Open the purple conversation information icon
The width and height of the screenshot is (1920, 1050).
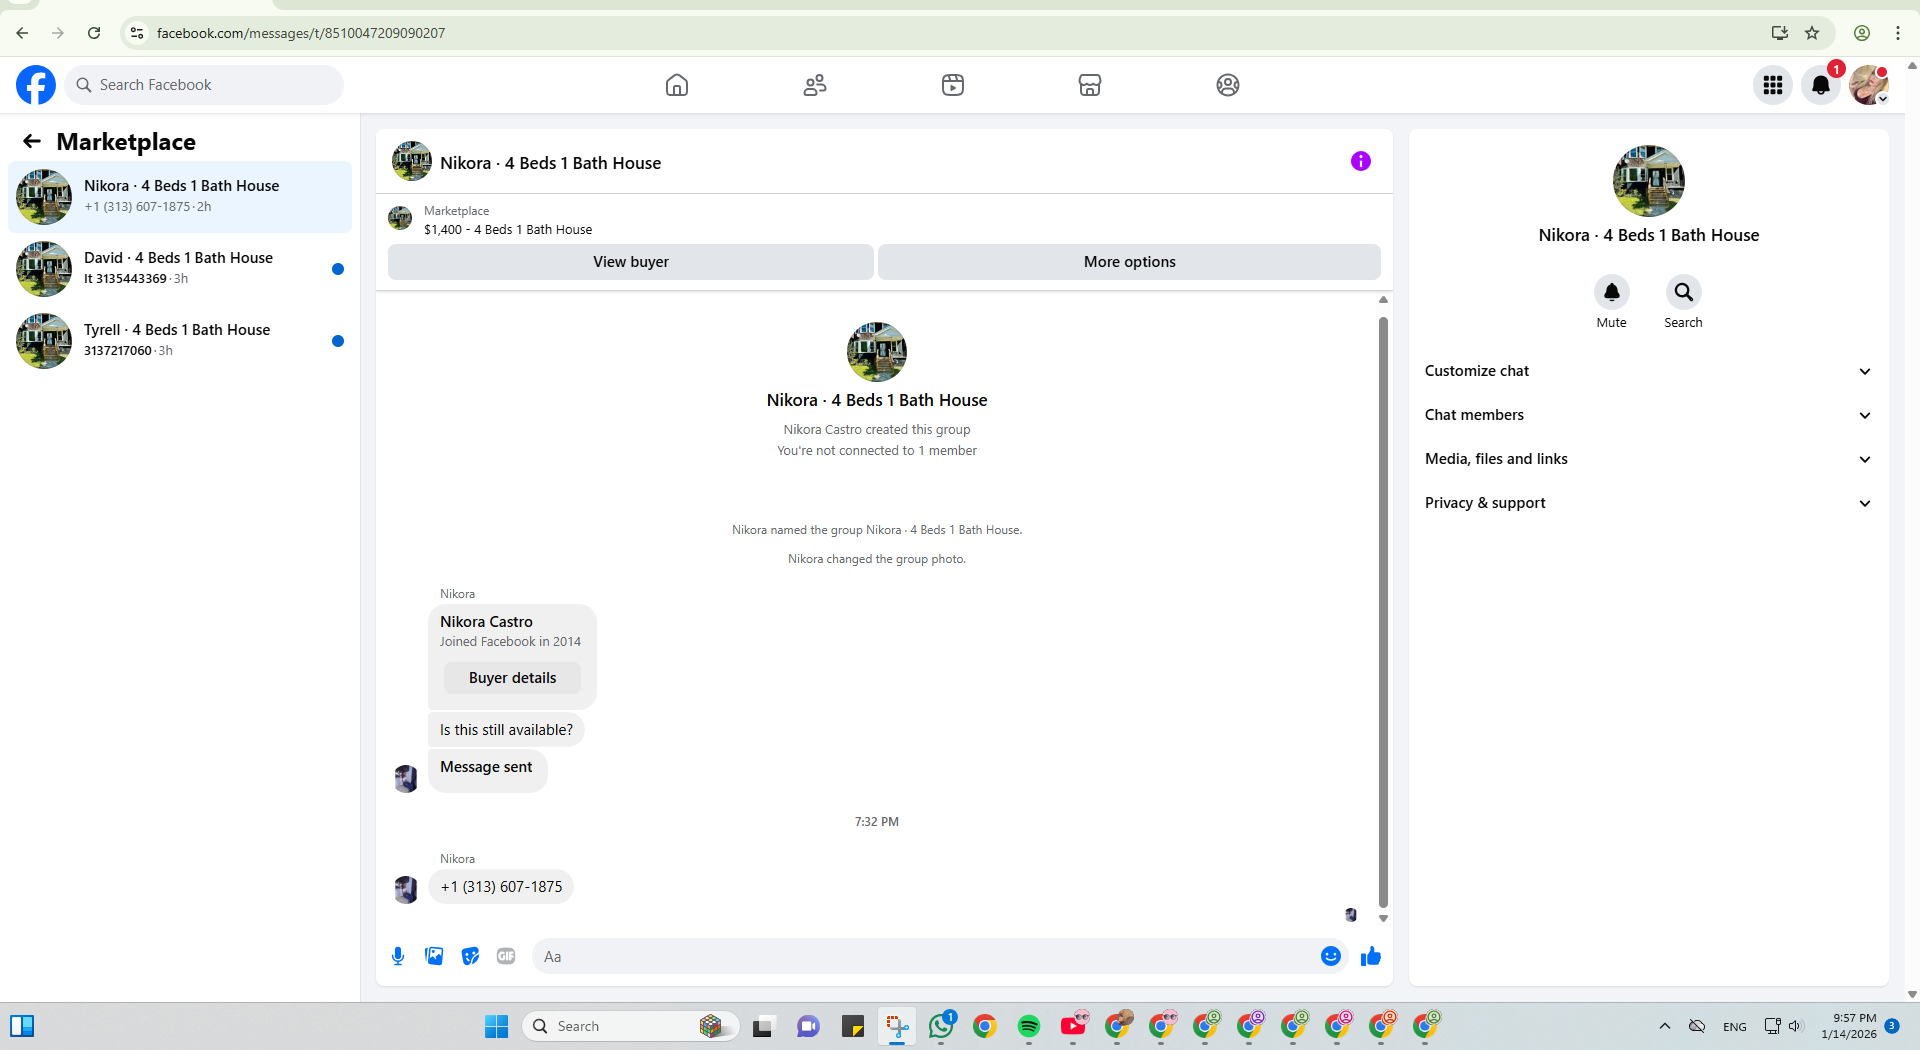(x=1361, y=161)
